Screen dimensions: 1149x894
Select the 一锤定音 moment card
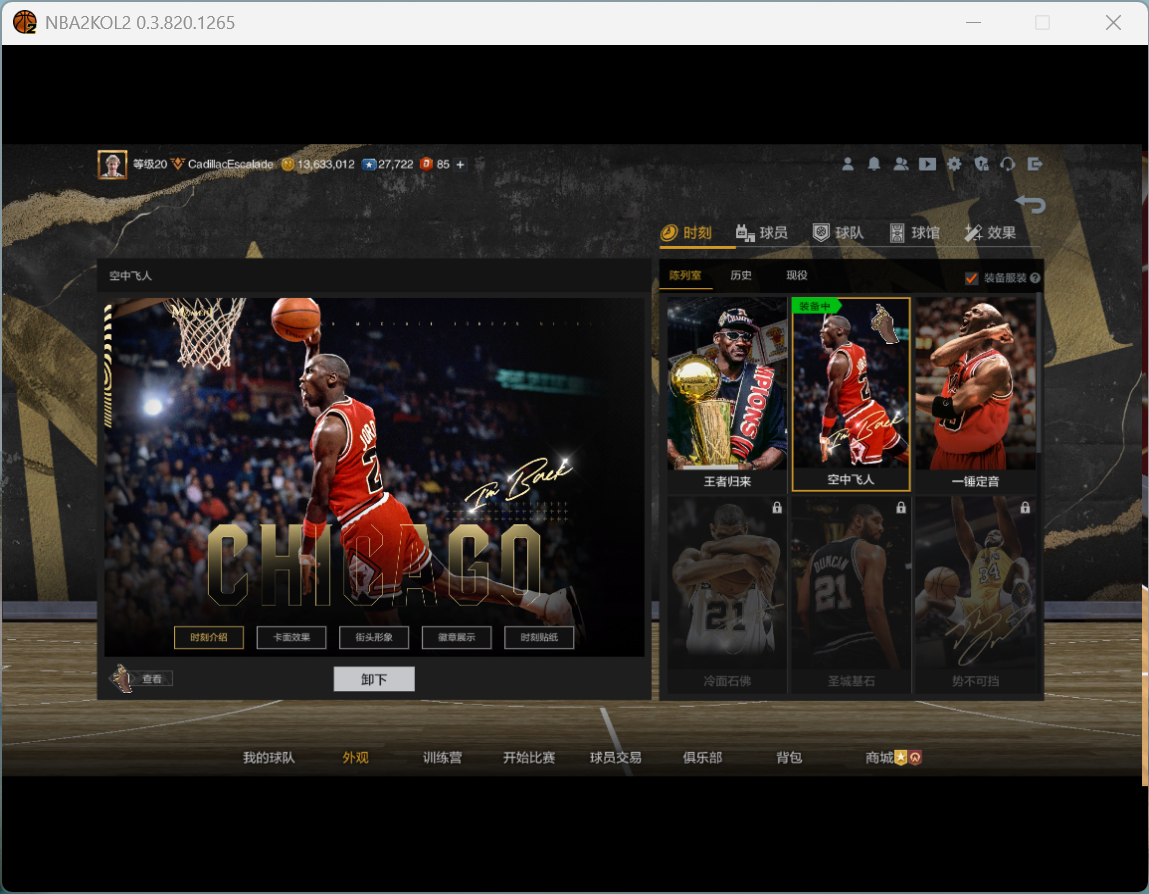click(x=975, y=395)
